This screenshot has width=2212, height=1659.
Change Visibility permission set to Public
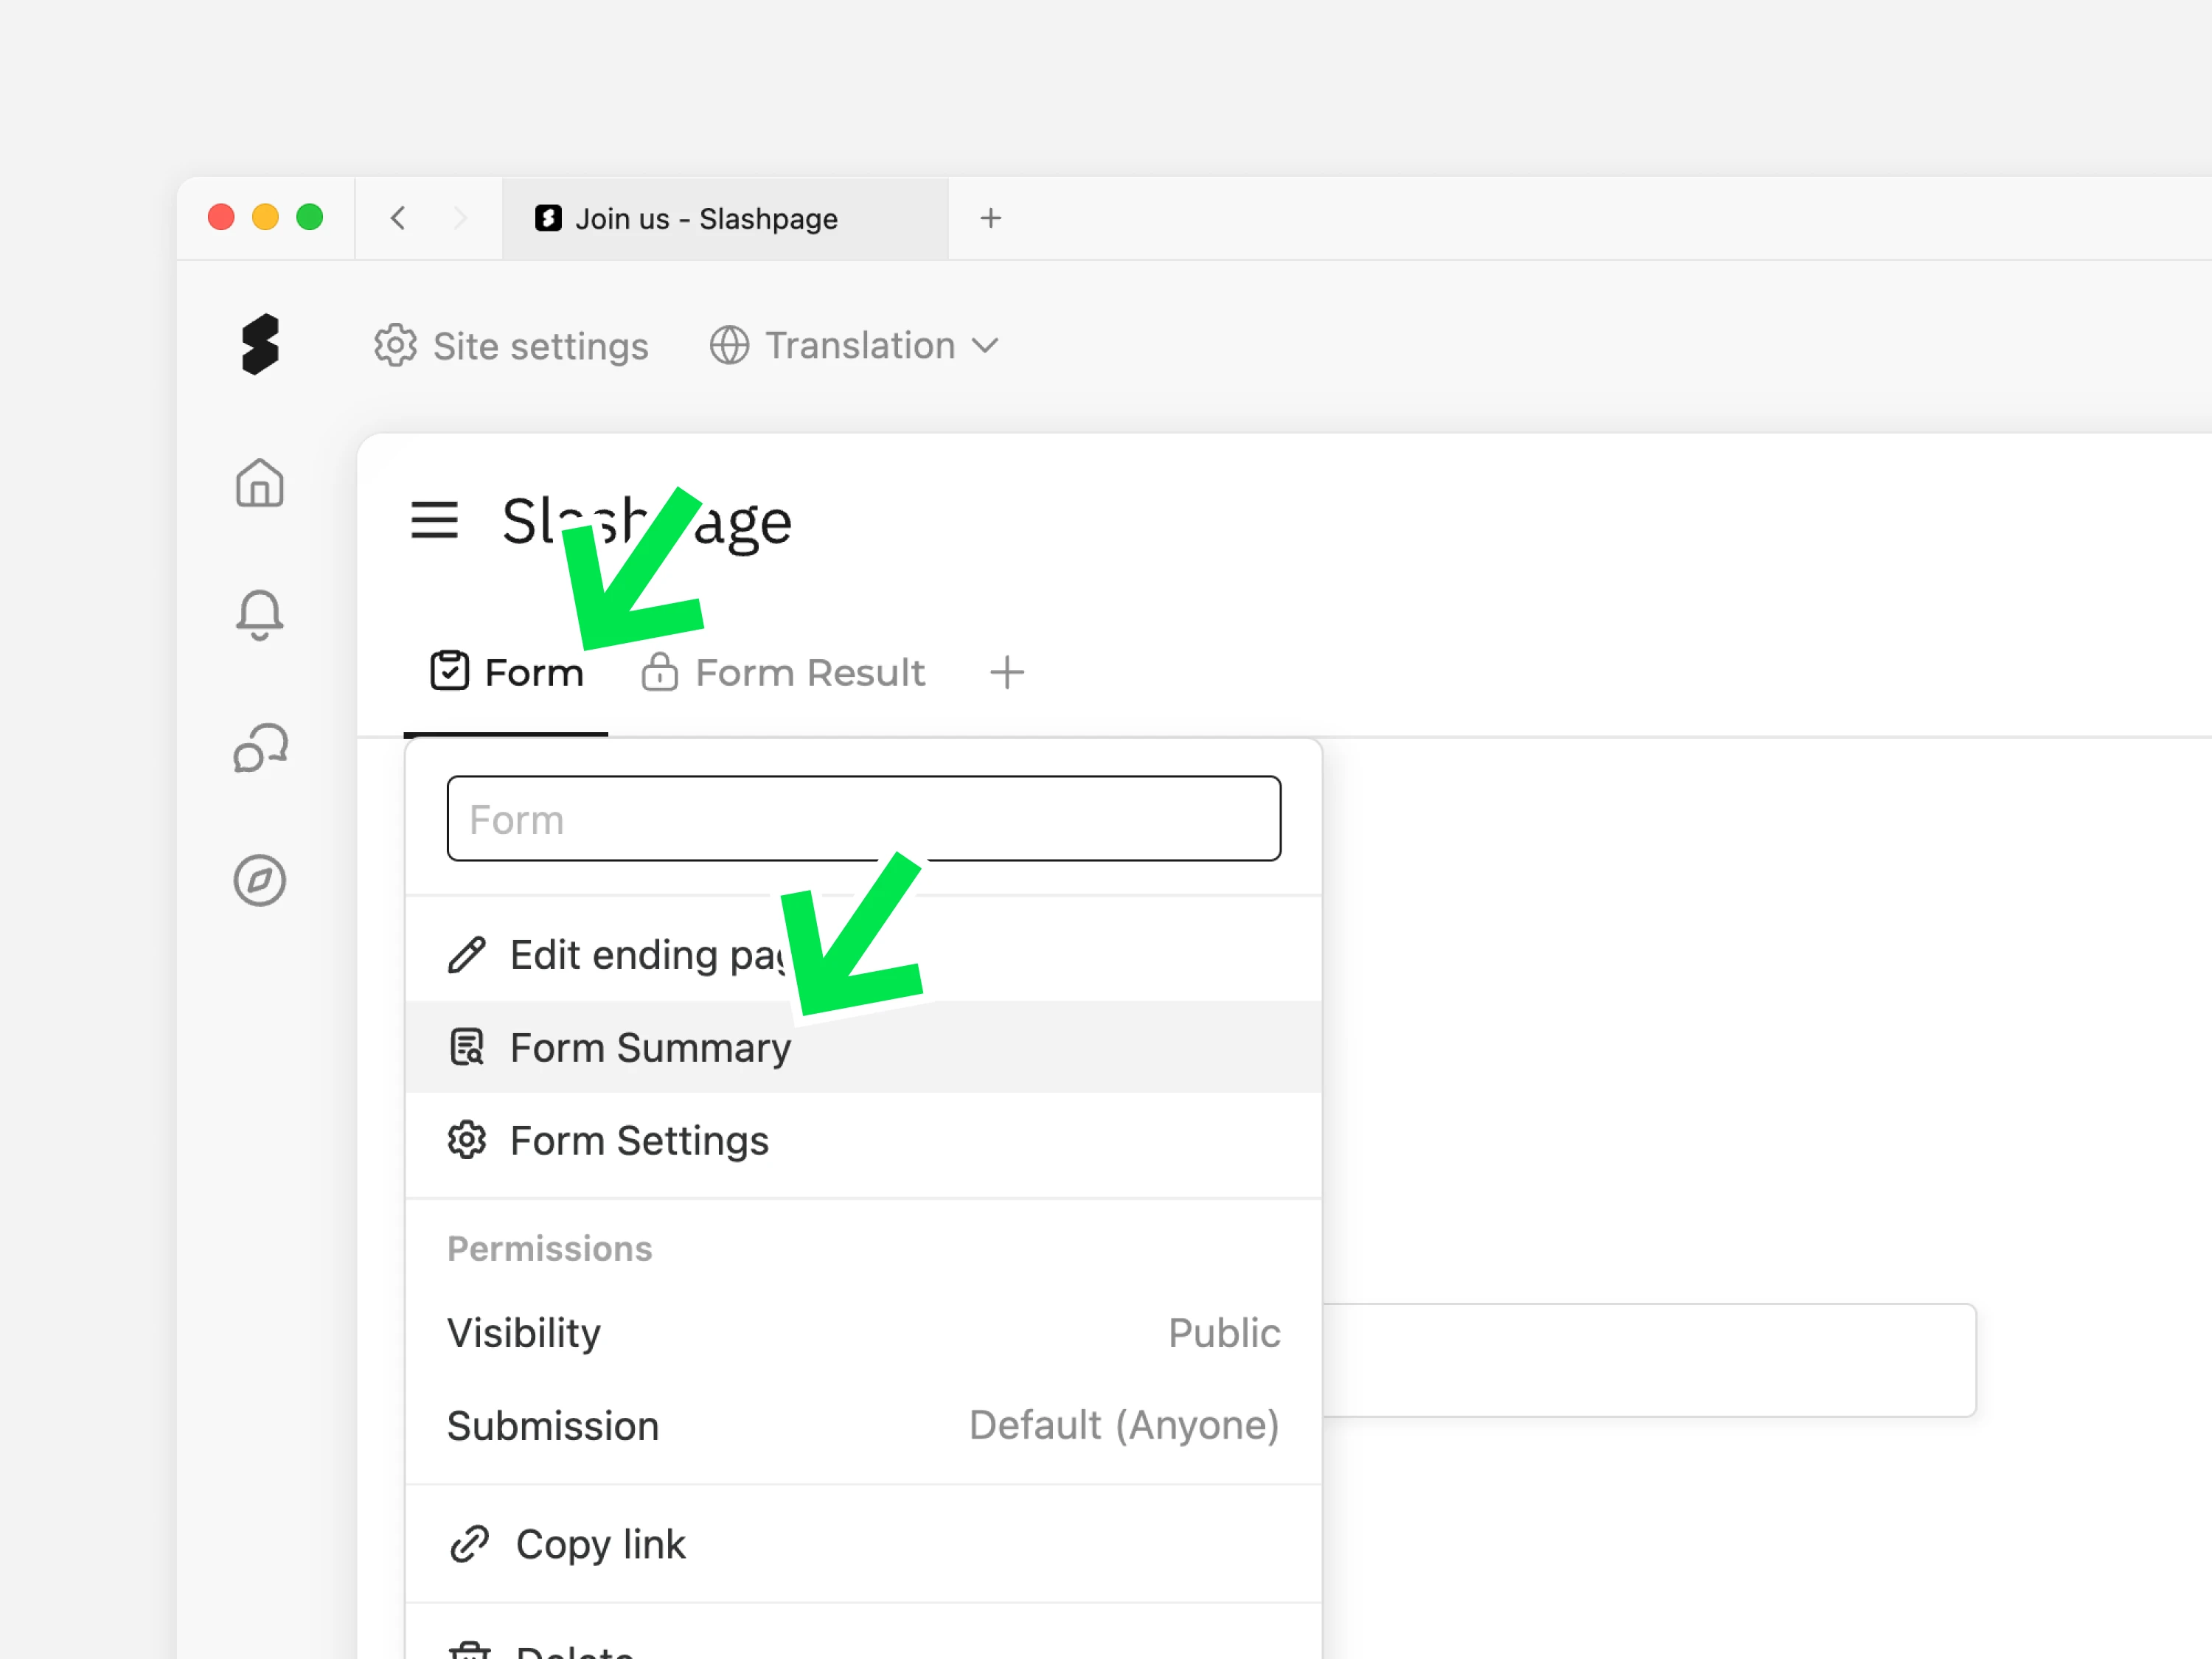tap(864, 1333)
